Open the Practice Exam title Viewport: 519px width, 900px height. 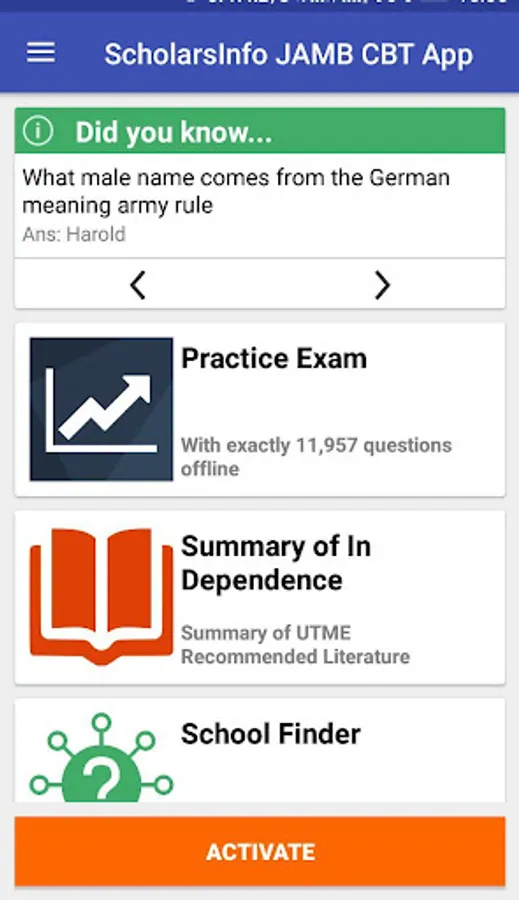click(x=274, y=359)
